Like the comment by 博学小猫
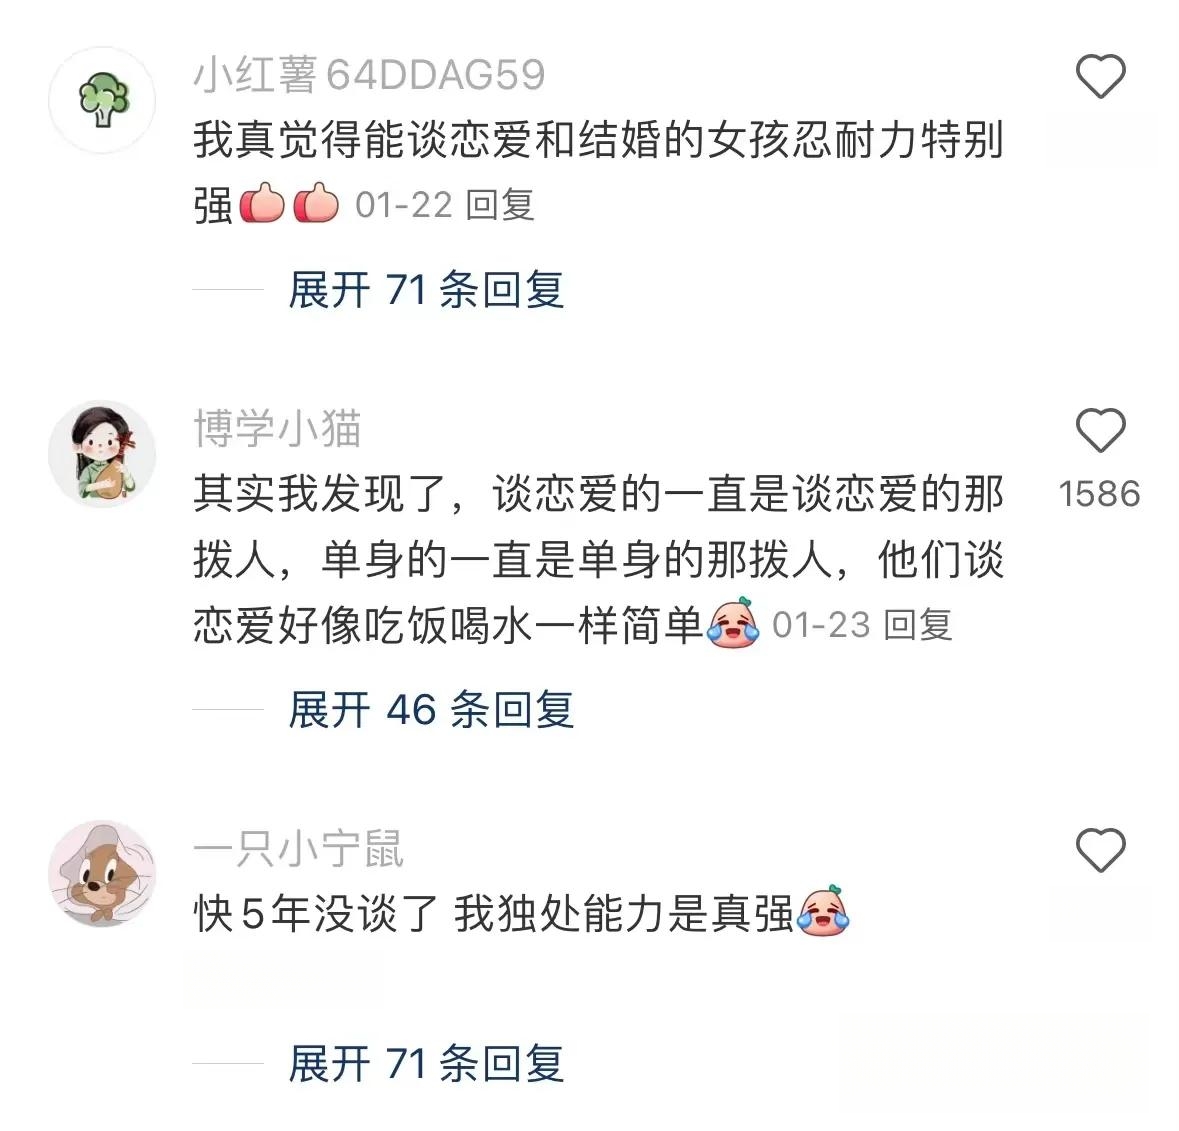Screen dimensions: 1179x1131 [x=1100, y=430]
